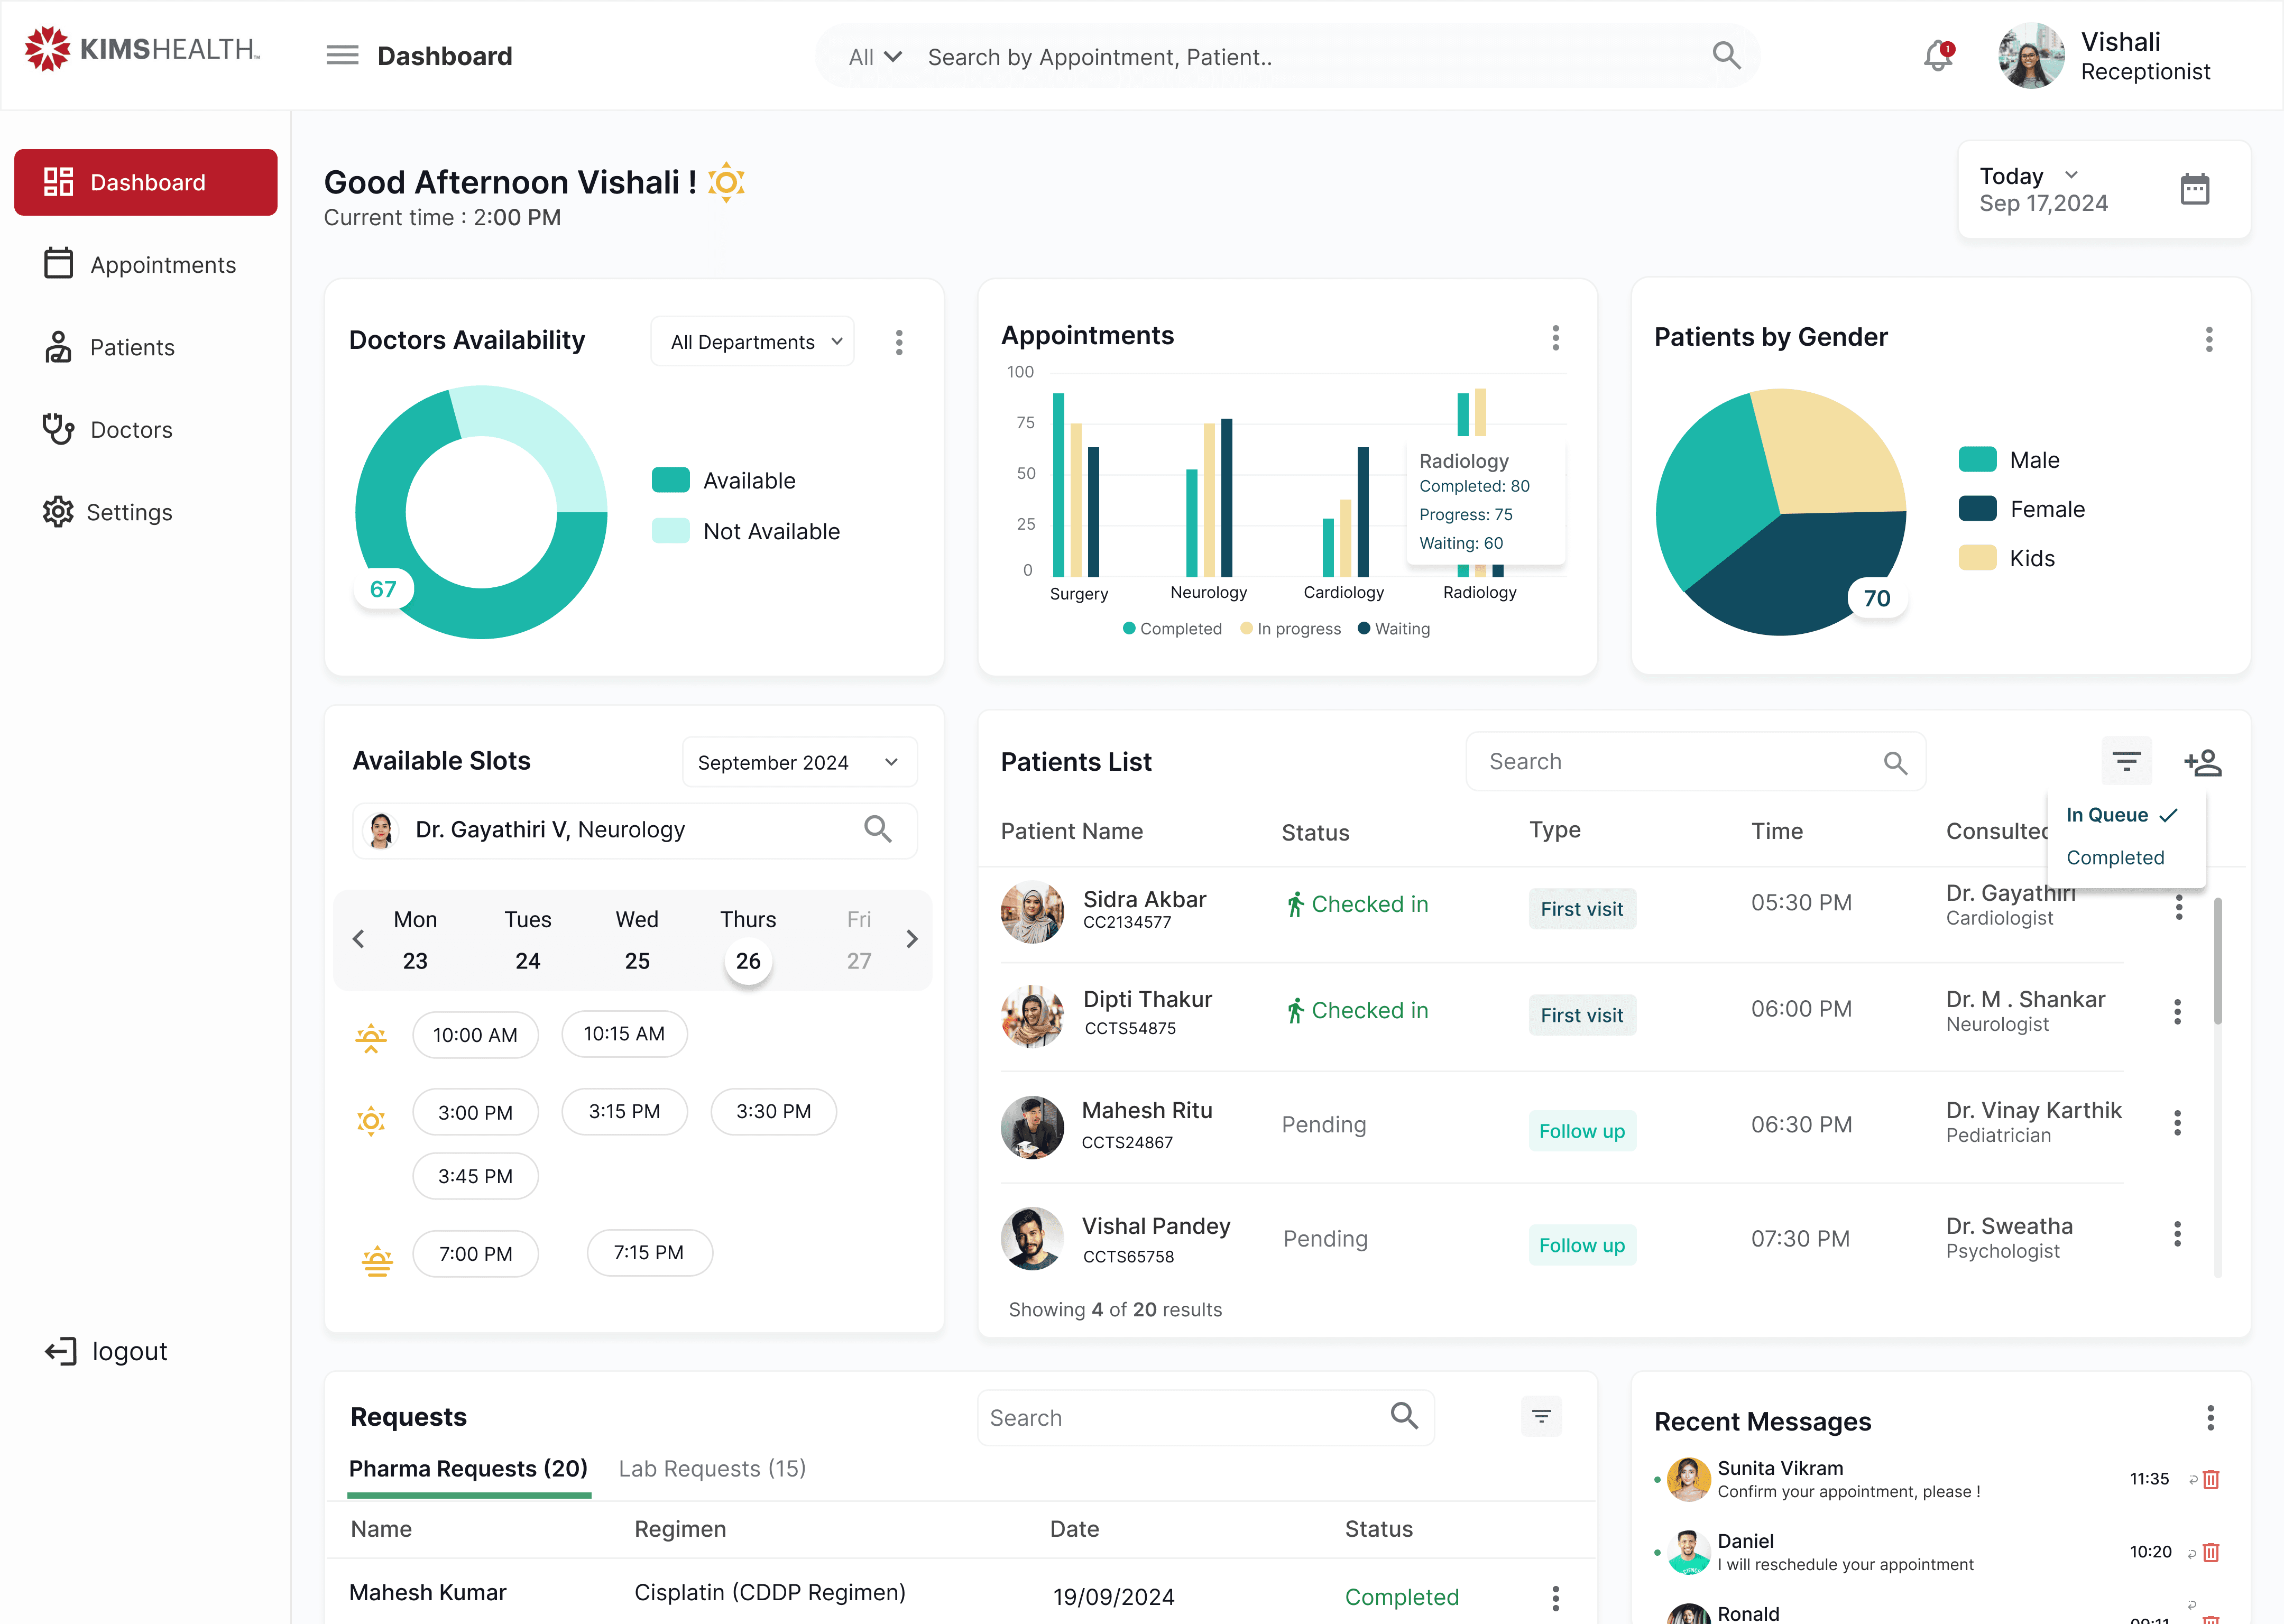Select the 3:15 PM slot
2284x1624 pixels.
pos(624,1112)
